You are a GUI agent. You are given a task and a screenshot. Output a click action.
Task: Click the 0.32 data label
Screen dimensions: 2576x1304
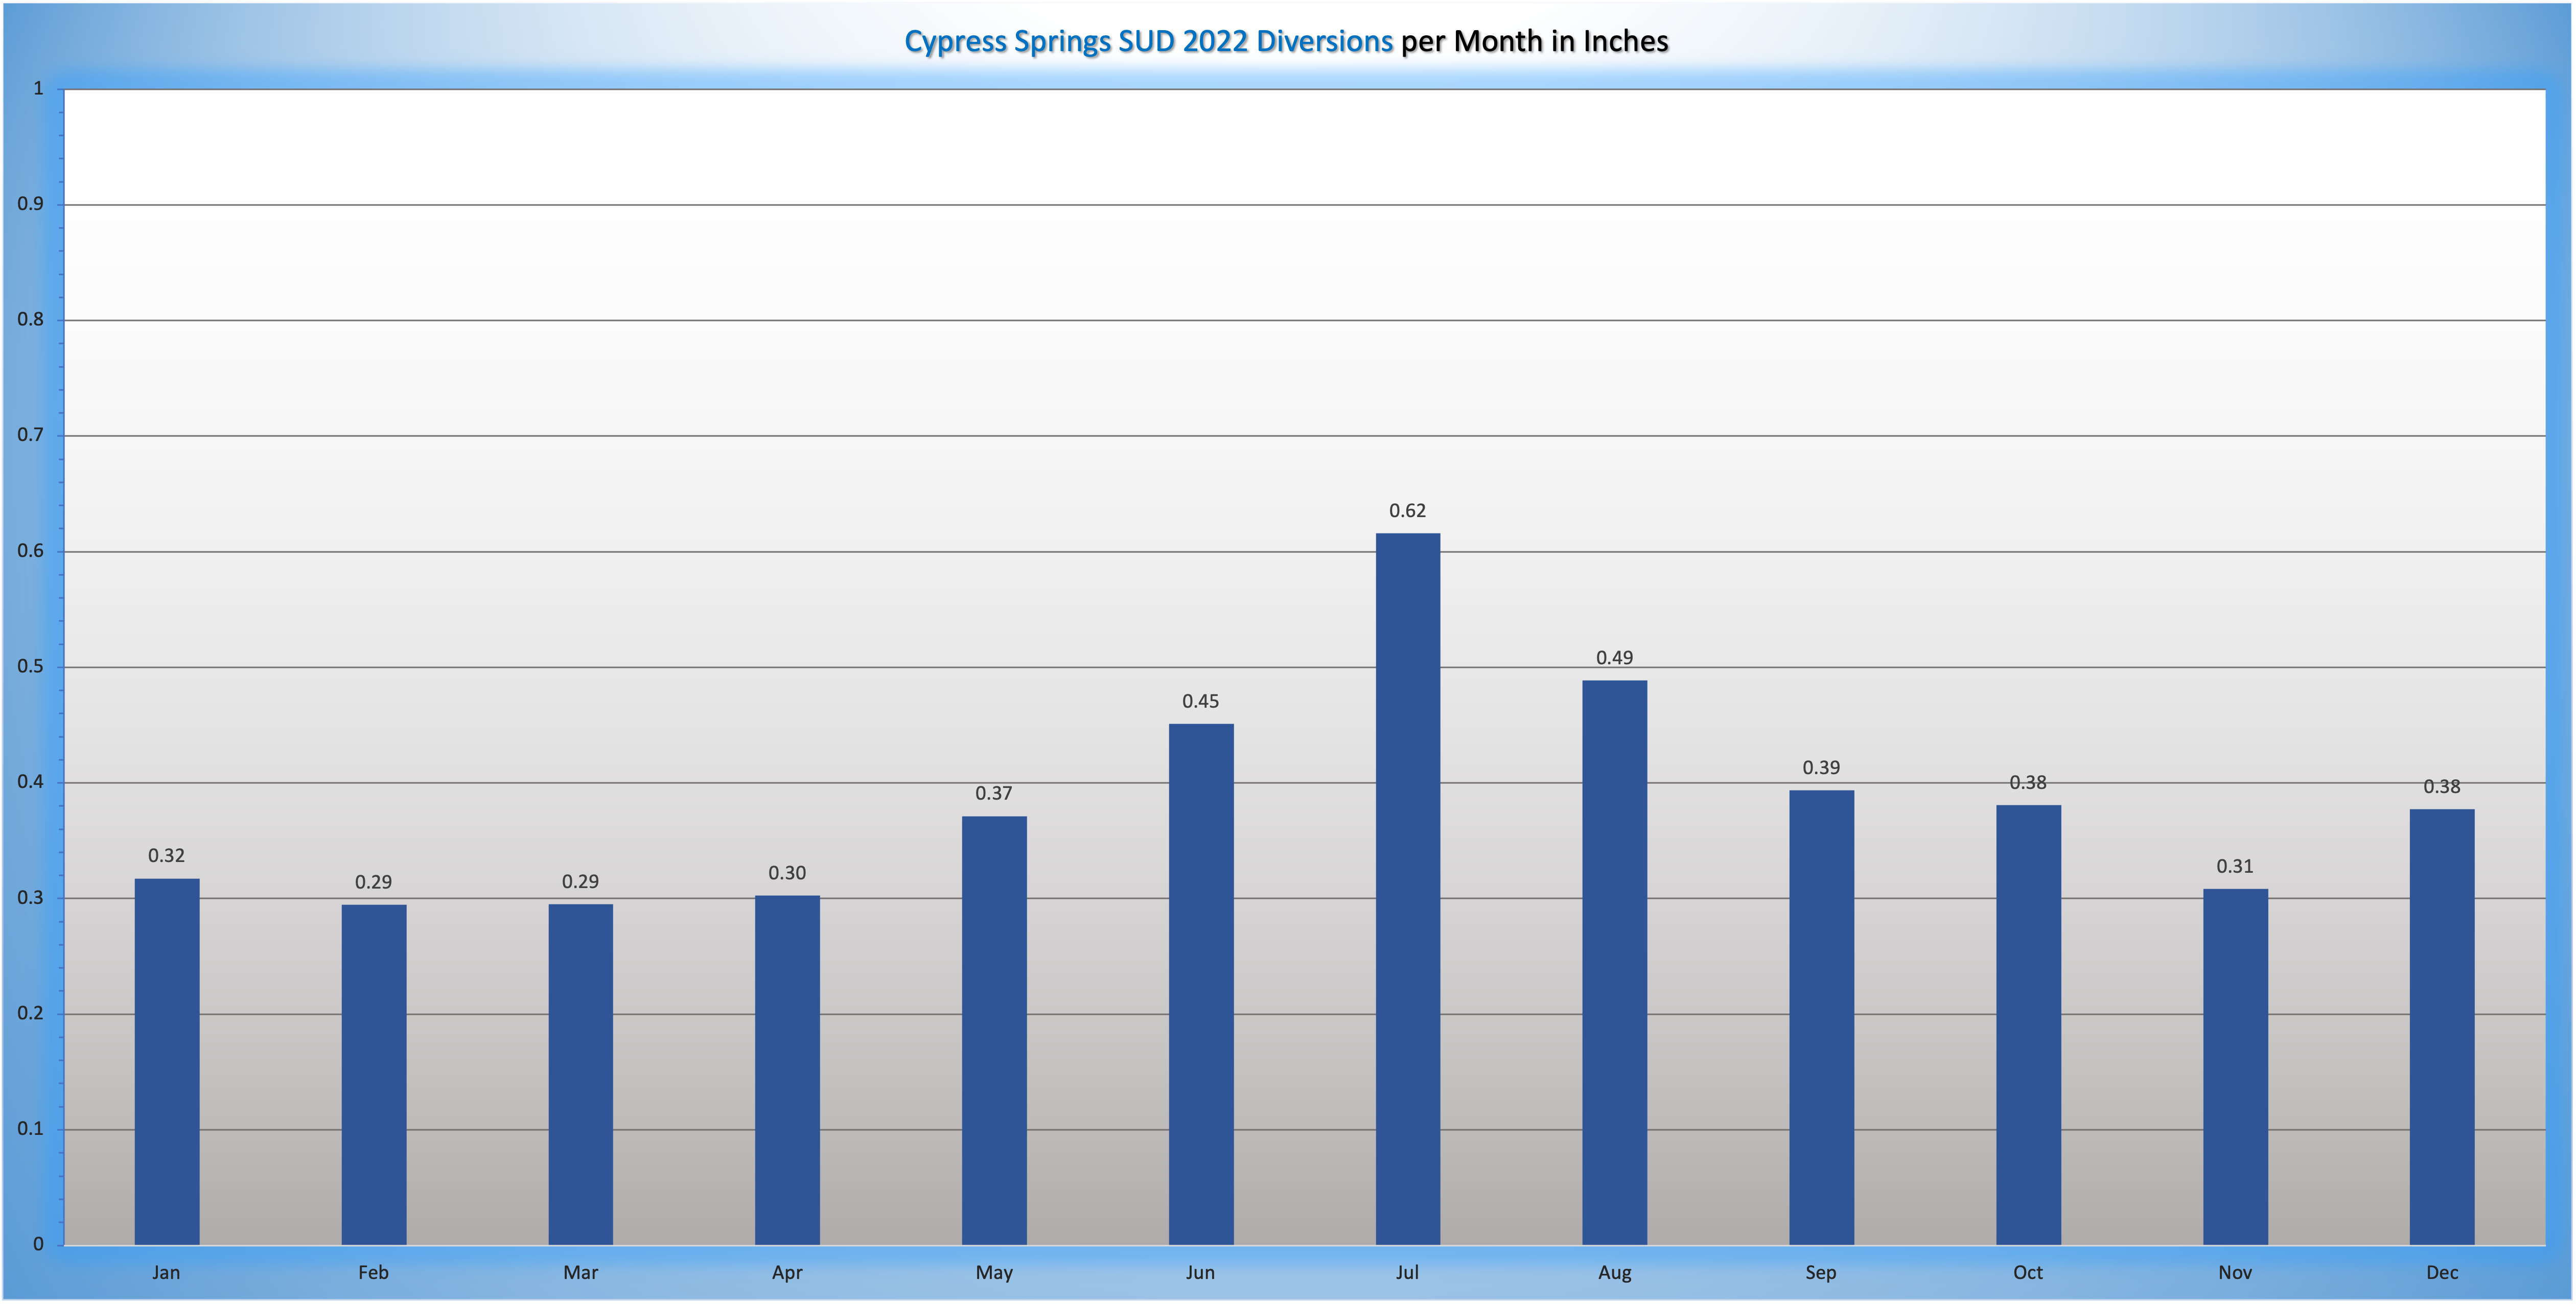click(167, 856)
